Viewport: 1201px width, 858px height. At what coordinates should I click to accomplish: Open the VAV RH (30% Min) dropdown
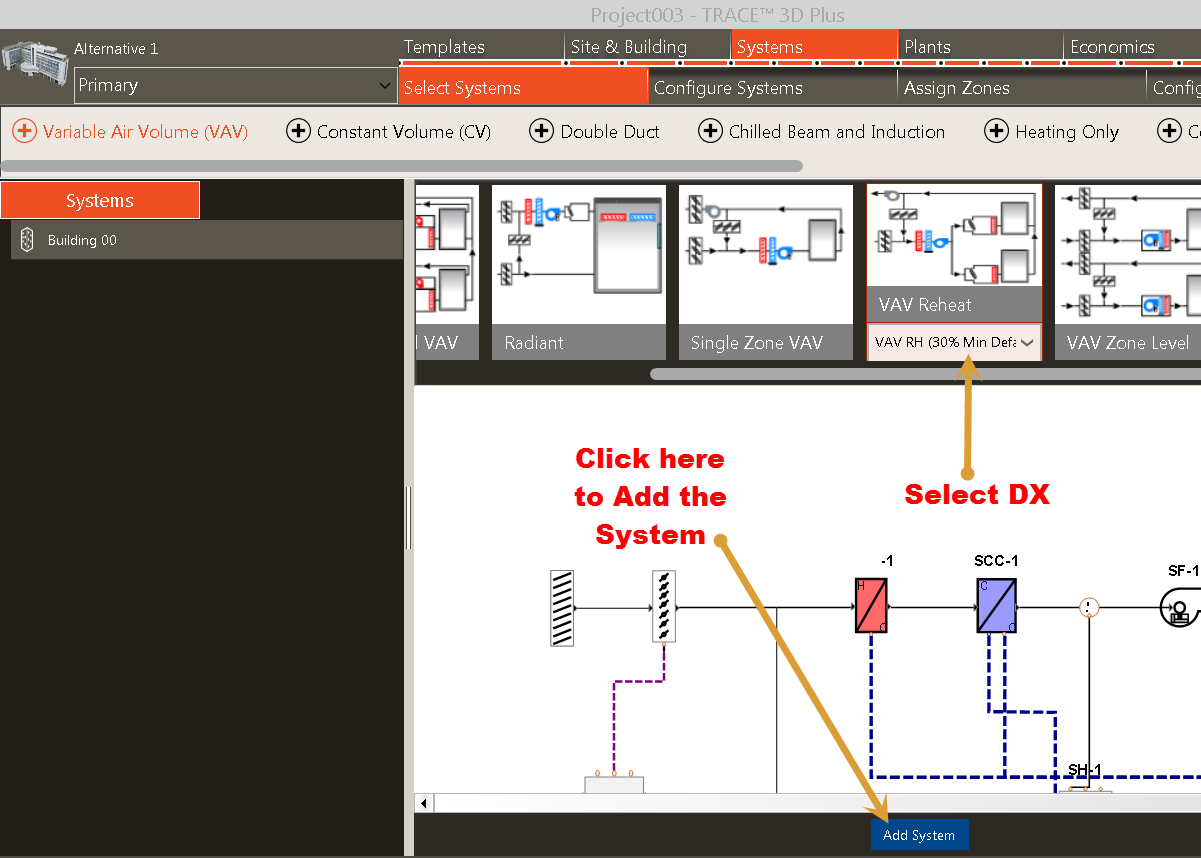(954, 342)
